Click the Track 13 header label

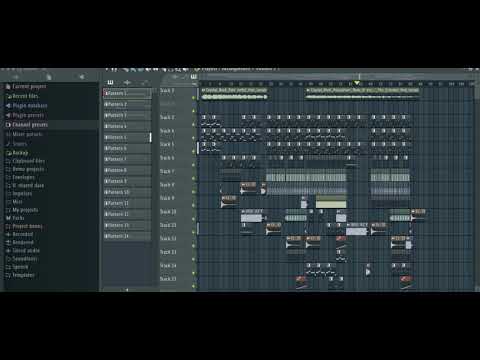(168, 252)
